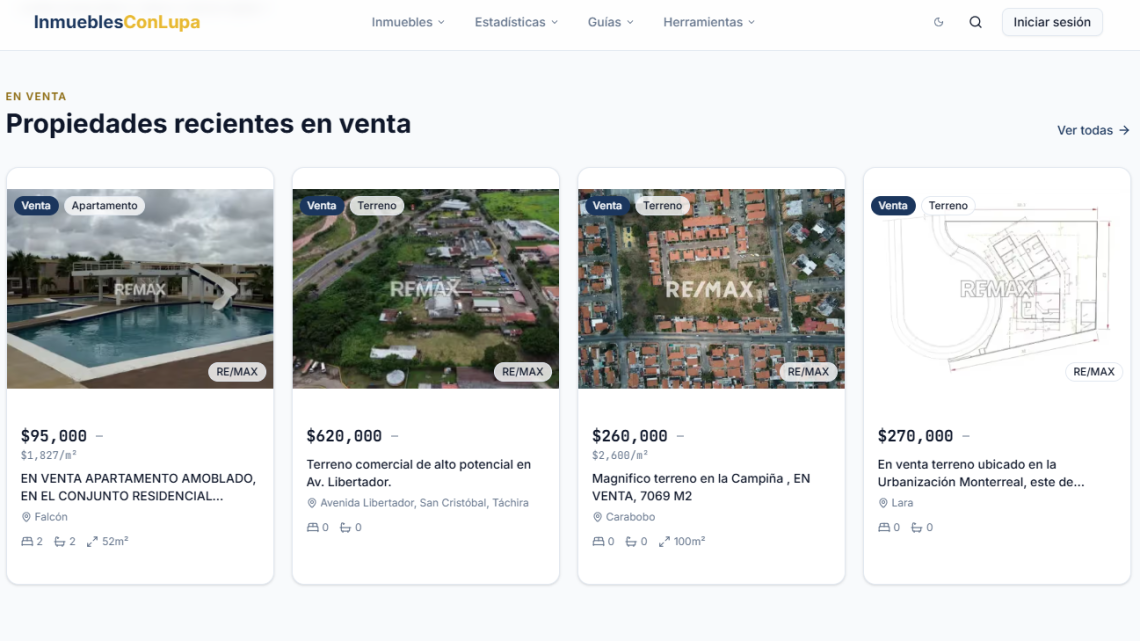This screenshot has width=1140, height=641.
Task: Click Venta badge on the $260,000 card
Action: 607,206
